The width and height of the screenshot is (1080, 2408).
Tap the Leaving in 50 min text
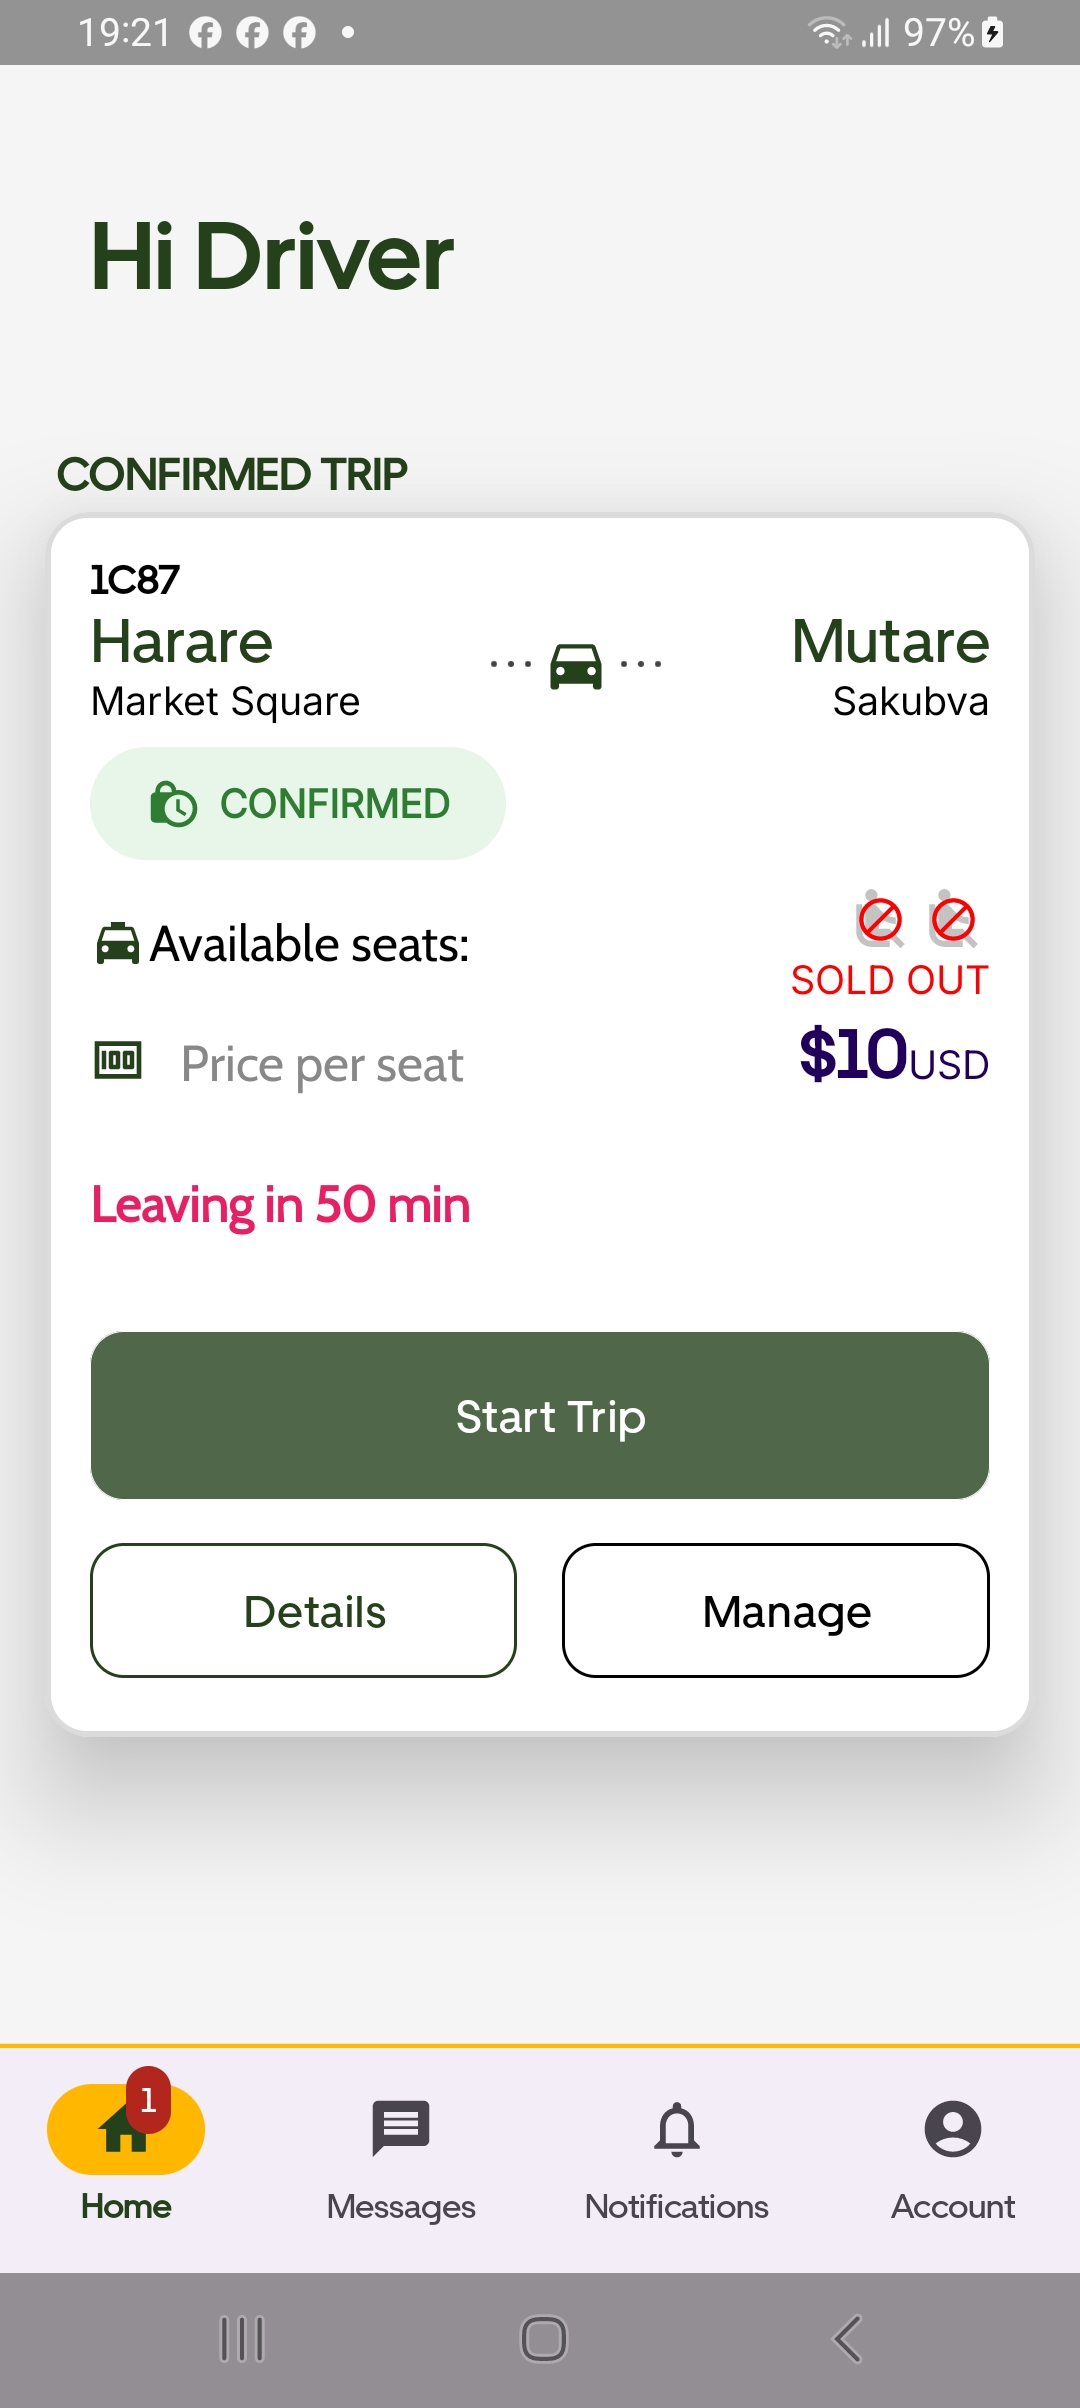click(x=281, y=1205)
